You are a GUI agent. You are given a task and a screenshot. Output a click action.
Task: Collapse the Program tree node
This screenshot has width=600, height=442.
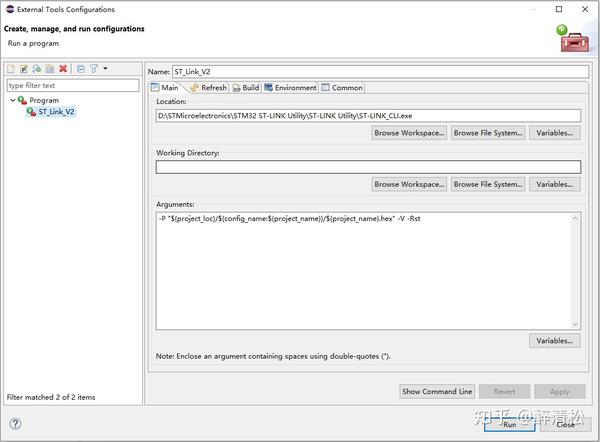[x=12, y=100]
